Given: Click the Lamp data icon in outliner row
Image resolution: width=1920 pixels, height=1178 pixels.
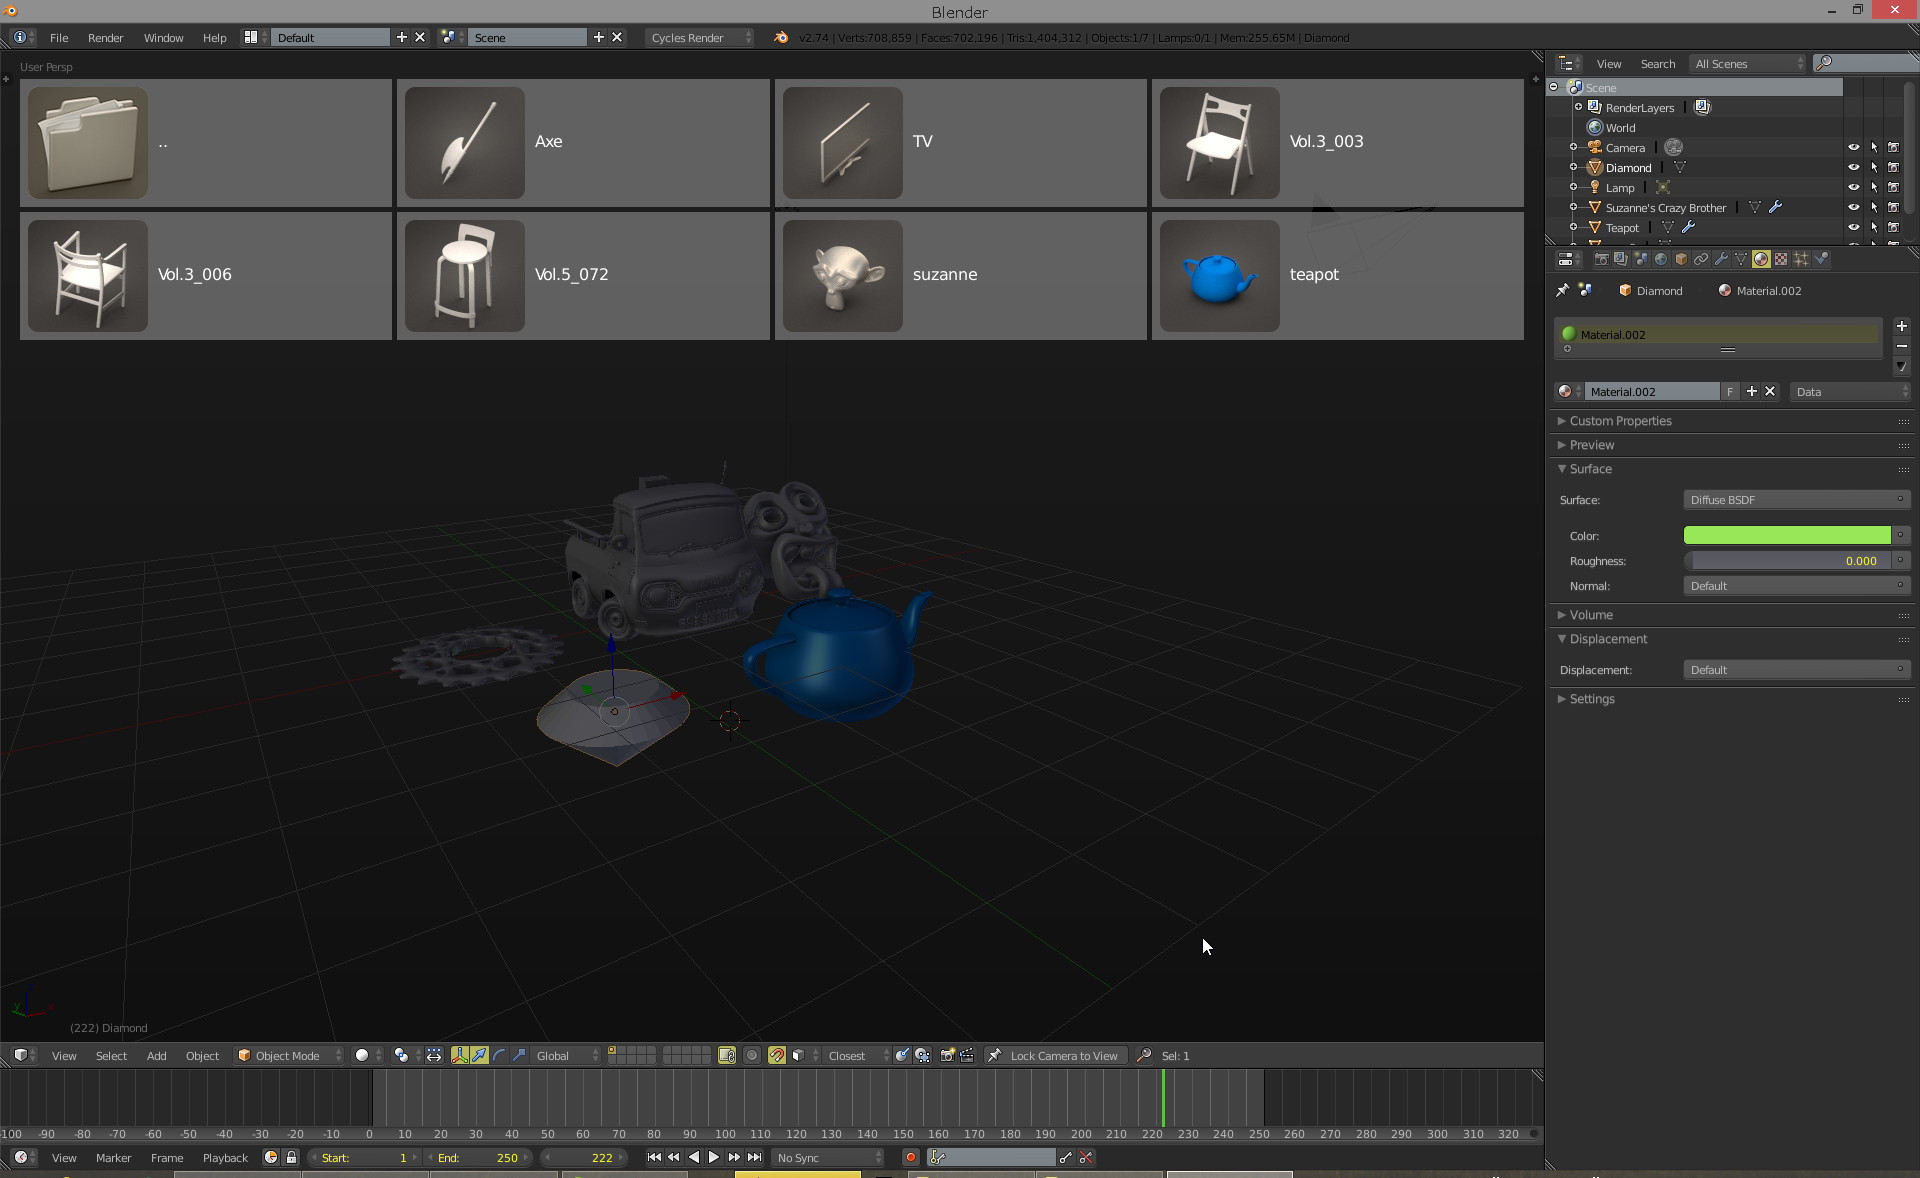Looking at the screenshot, I should click(x=1663, y=187).
